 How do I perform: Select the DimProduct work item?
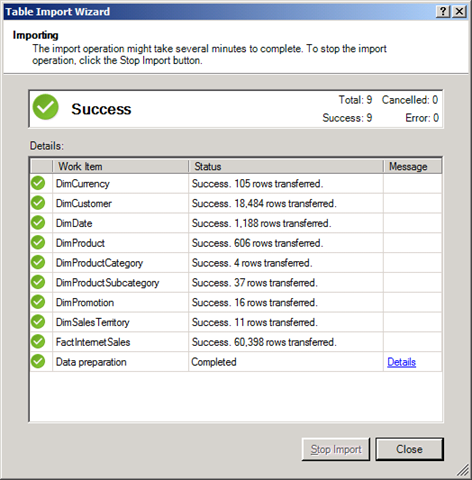80,243
